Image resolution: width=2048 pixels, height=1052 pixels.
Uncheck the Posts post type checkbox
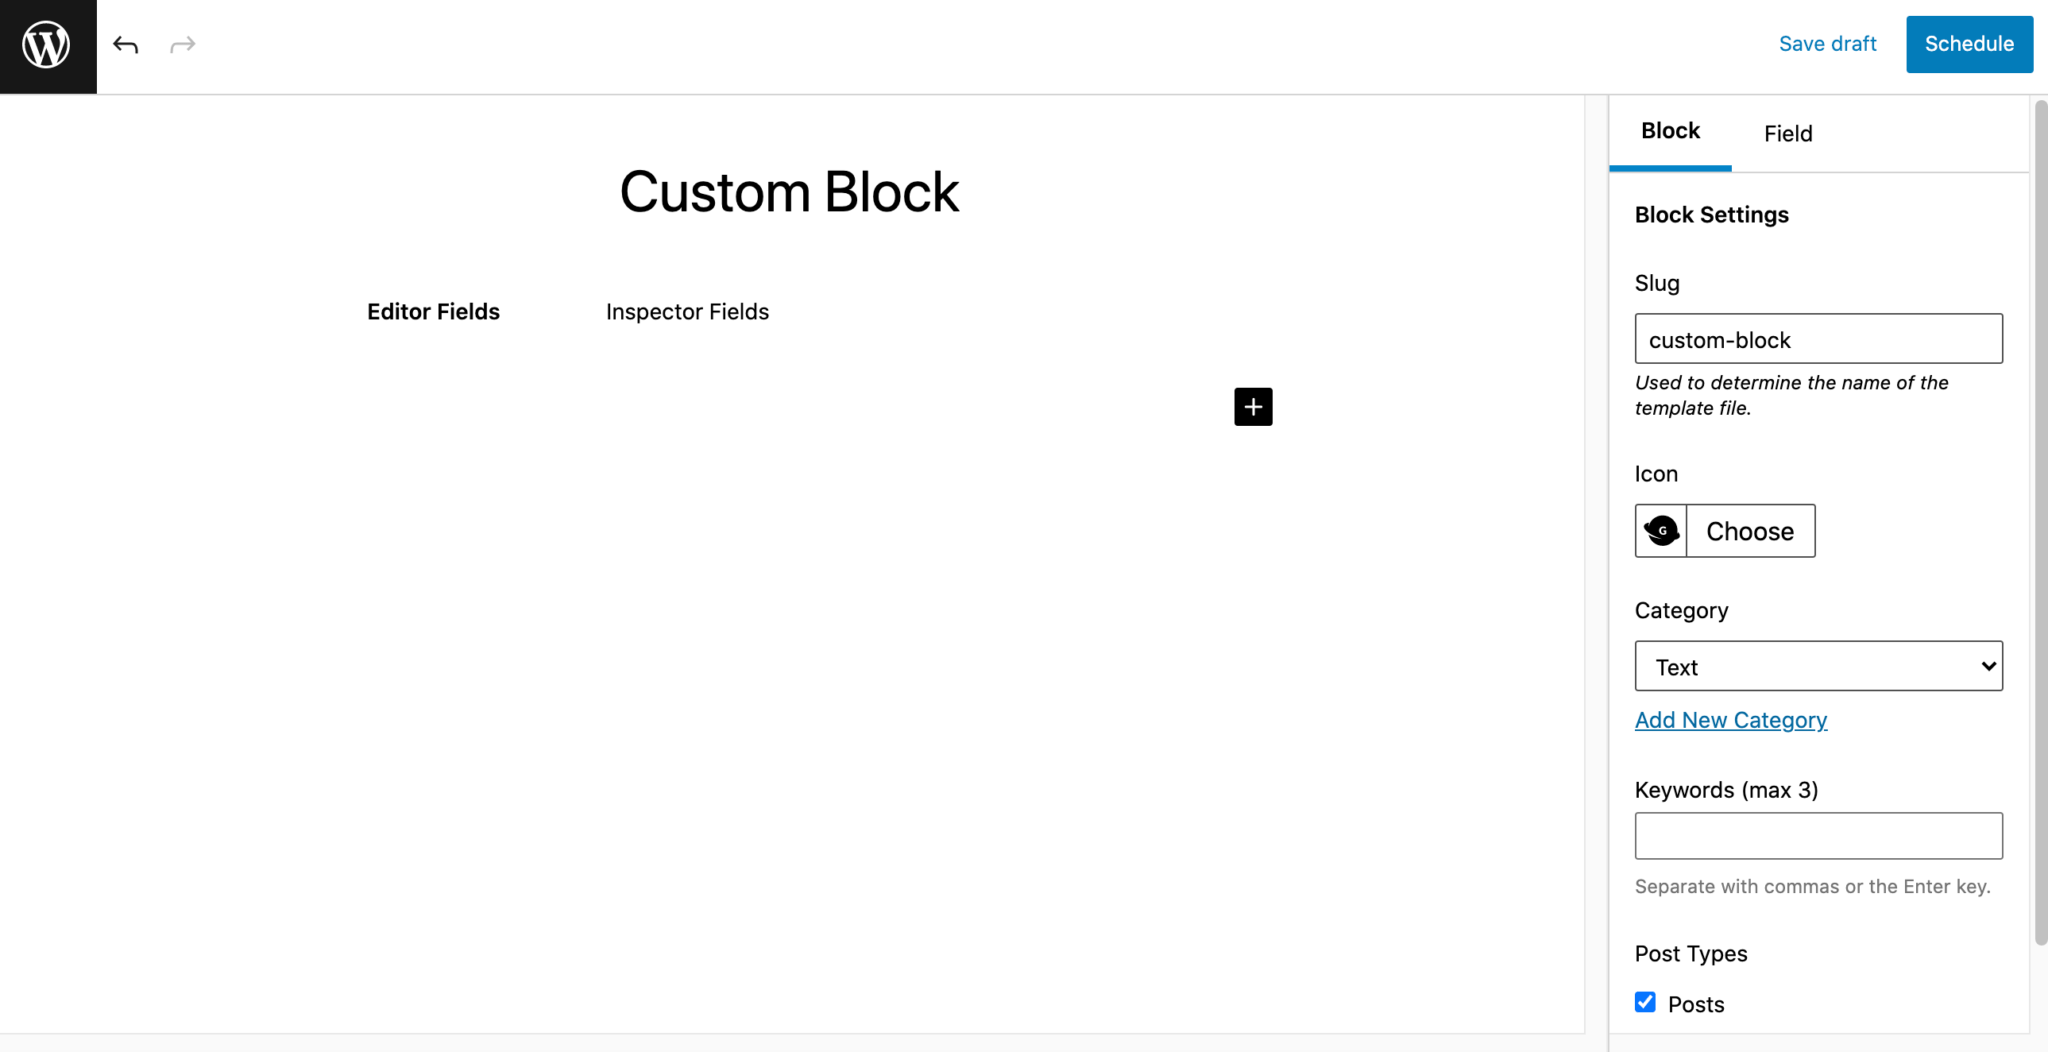point(1645,1001)
